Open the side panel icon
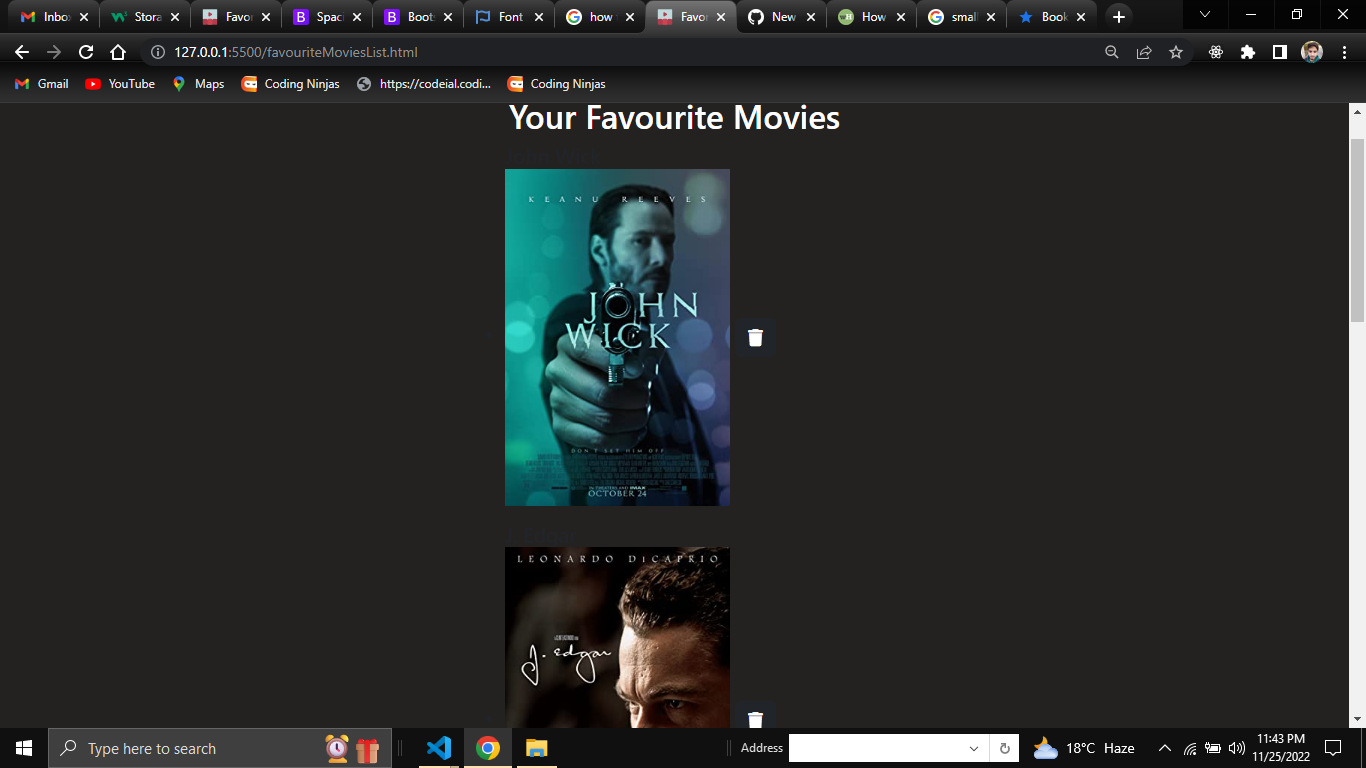Screen dimensions: 1366x768 coord(1280,51)
